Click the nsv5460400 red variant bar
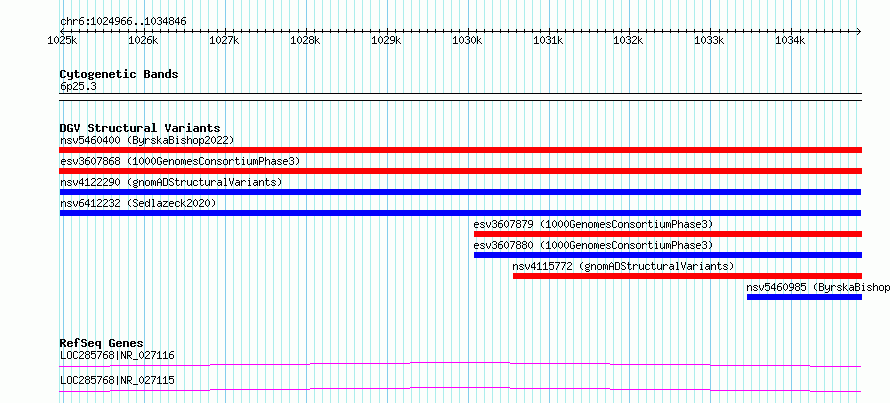The width and height of the screenshot is (890, 403). (460, 150)
